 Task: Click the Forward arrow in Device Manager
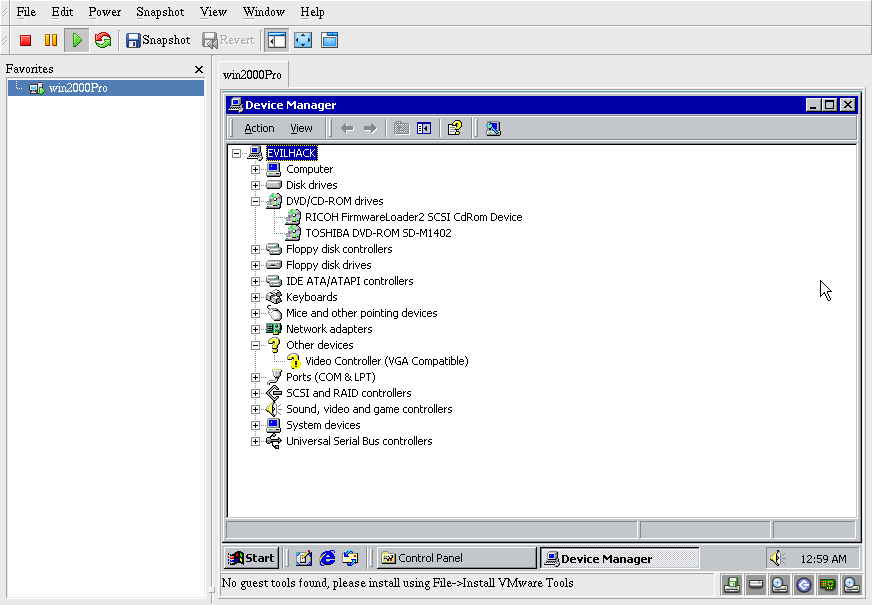[x=370, y=128]
